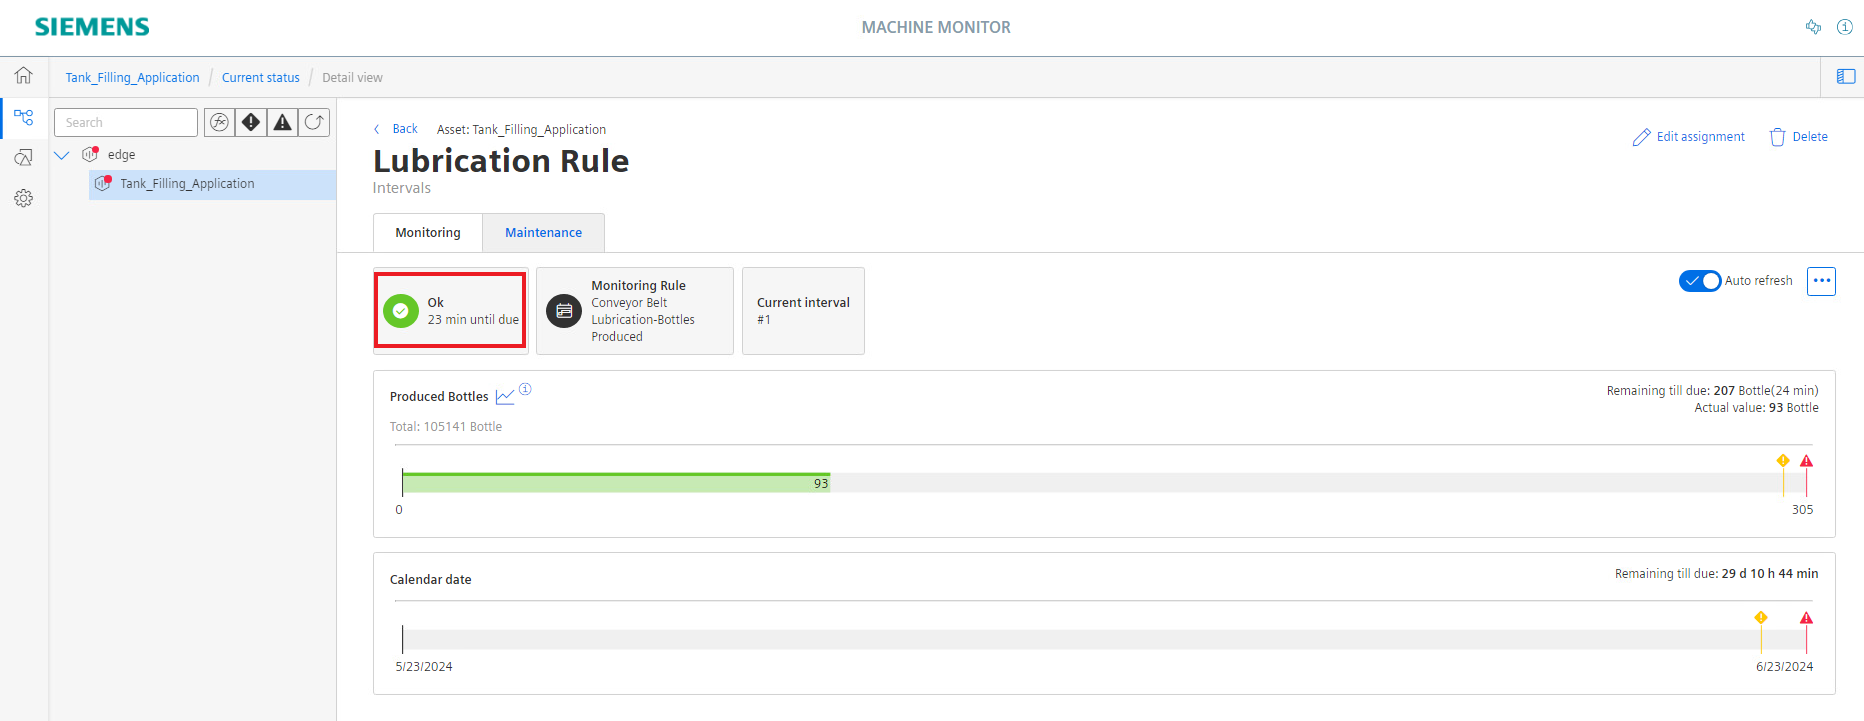Select edge tree item label
The height and width of the screenshot is (721, 1864).
121,155
